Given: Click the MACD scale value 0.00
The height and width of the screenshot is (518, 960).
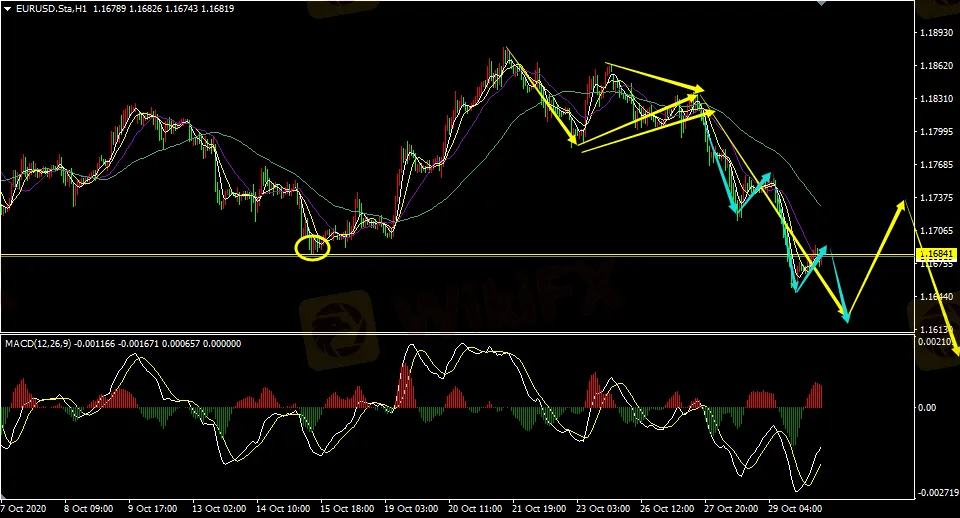Looking at the screenshot, I should [x=927, y=407].
